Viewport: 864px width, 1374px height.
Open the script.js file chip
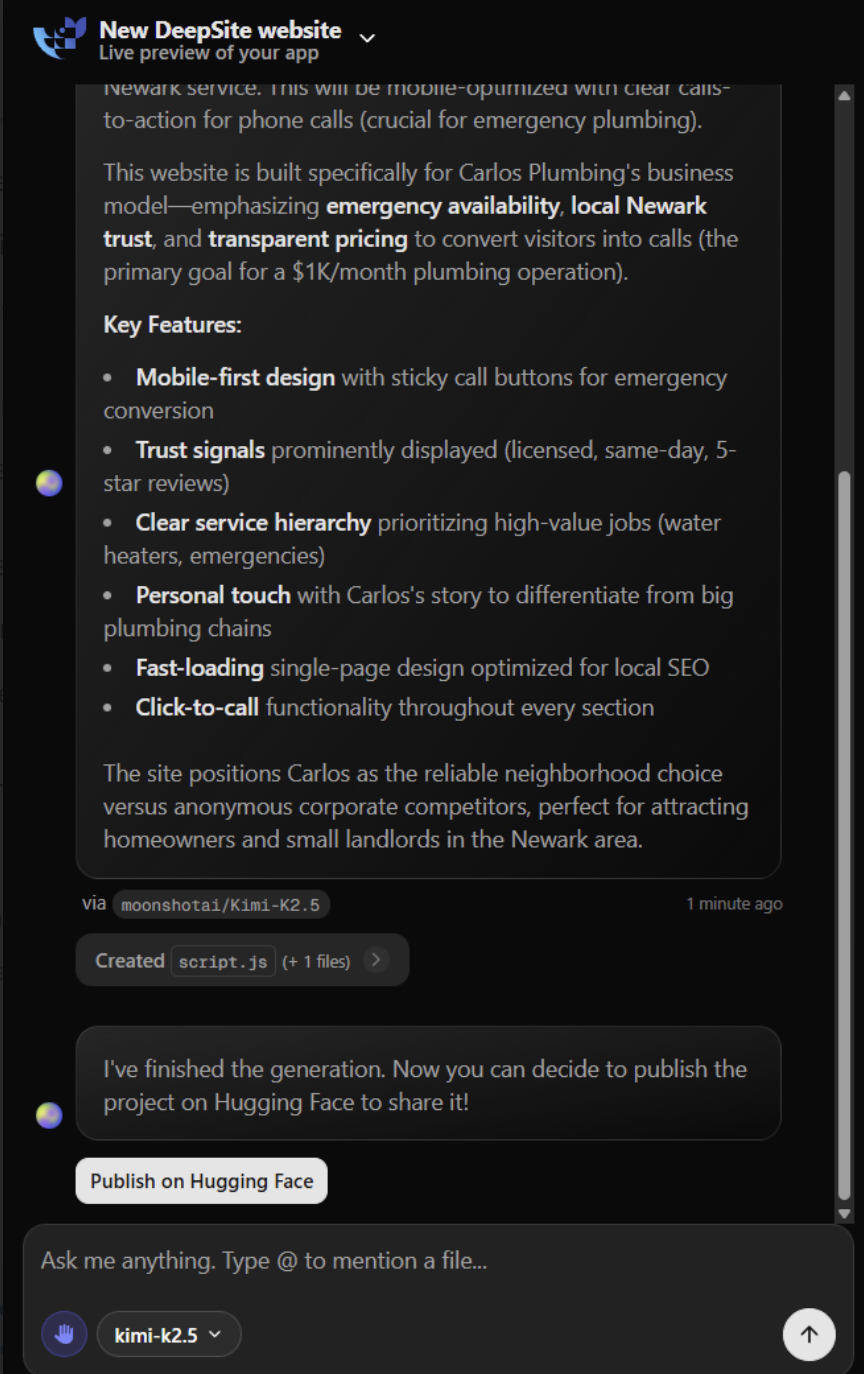point(223,961)
